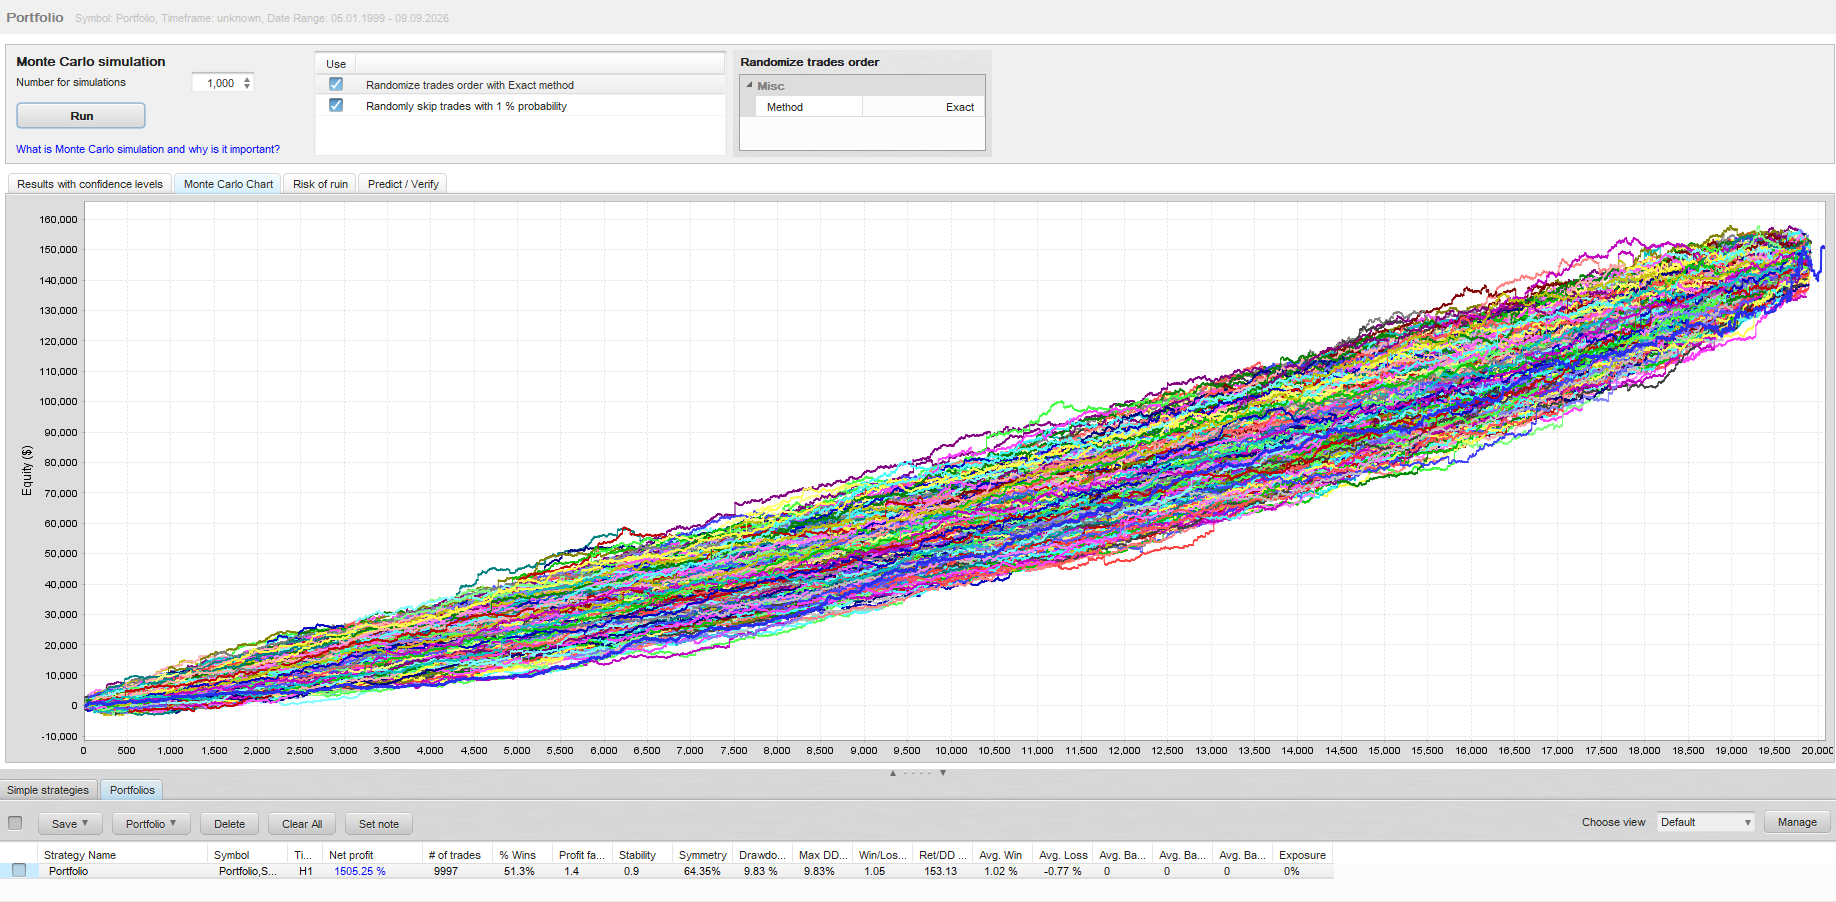Click the Avg. Win column header
This screenshot has width=1836, height=902.
tap(1003, 855)
